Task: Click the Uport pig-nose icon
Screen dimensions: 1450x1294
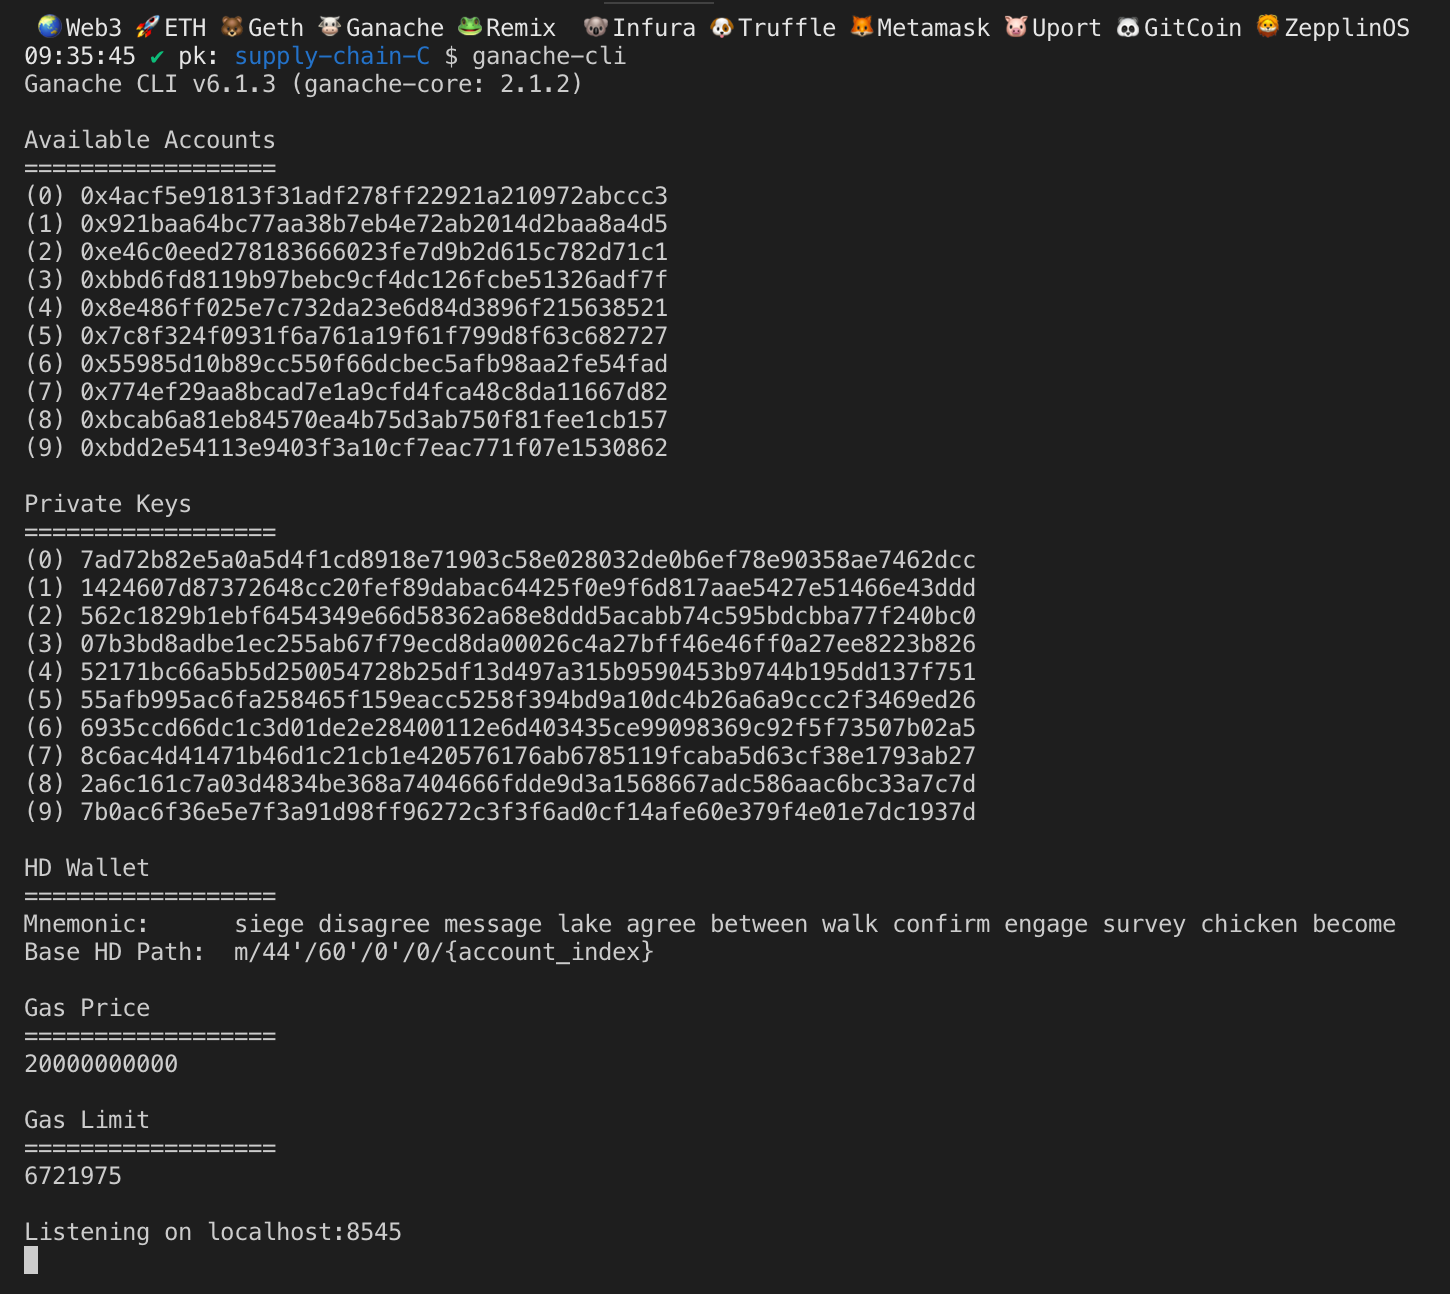Action: (x=1015, y=27)
